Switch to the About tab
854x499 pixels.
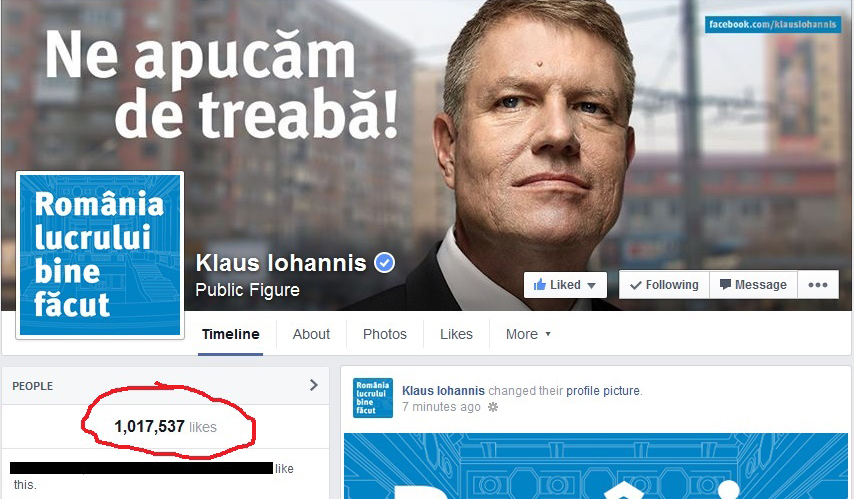click(x=311, y=334)
